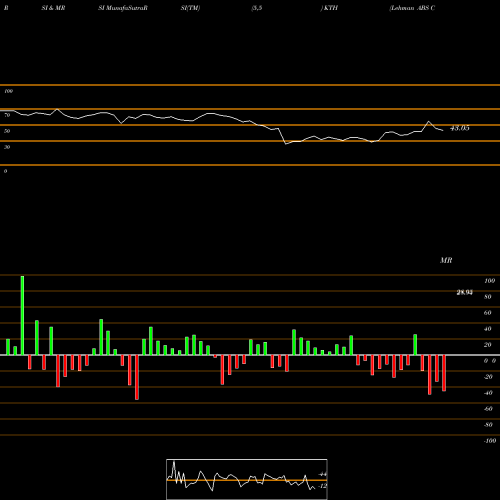
Task: Click the MR axis label -60
Action: [x=488, y=409]
